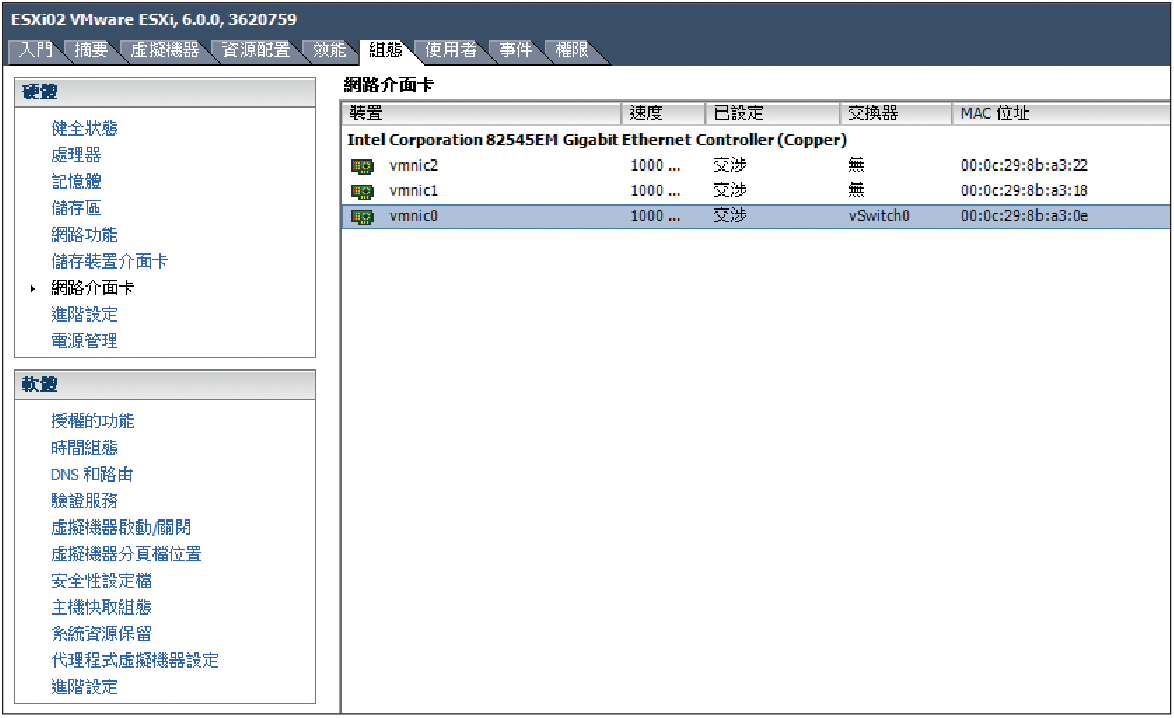The image size is (1174, 718).
Task: Click MAC address 00:0c:29:8b:a3:18
Action: (1024, 191)
